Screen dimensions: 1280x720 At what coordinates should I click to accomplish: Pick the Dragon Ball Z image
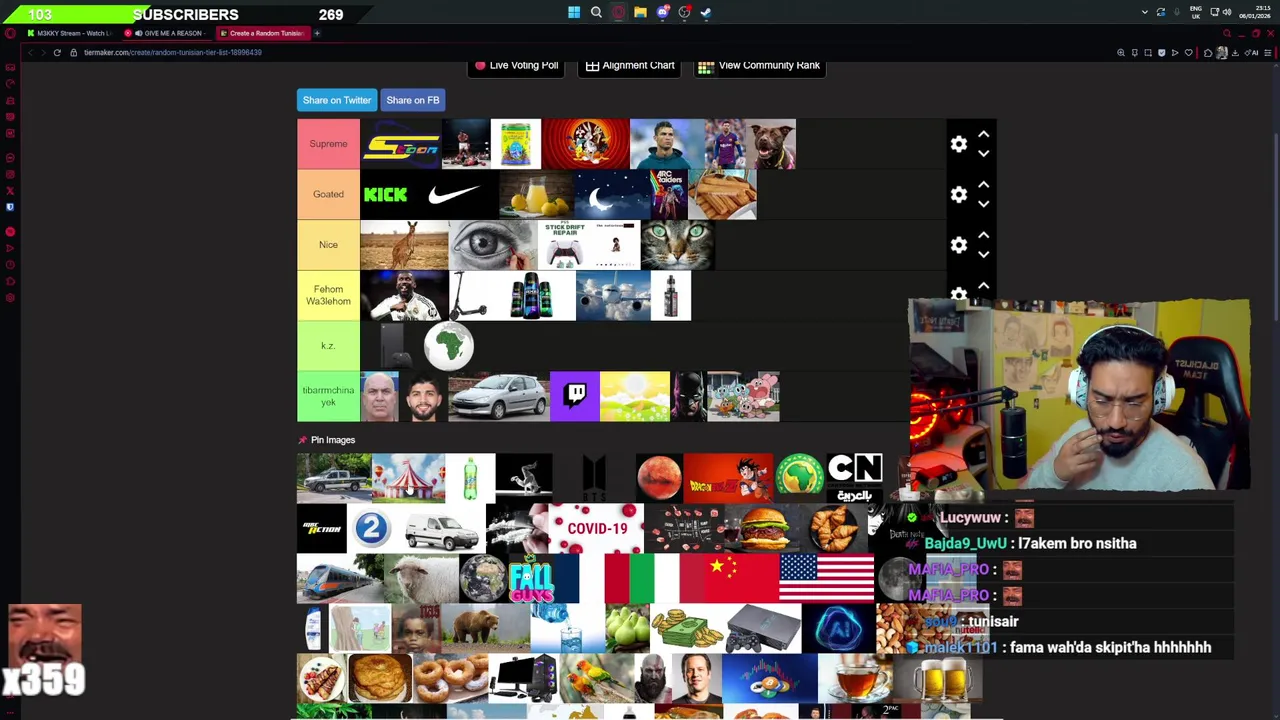tap(728, 478)
